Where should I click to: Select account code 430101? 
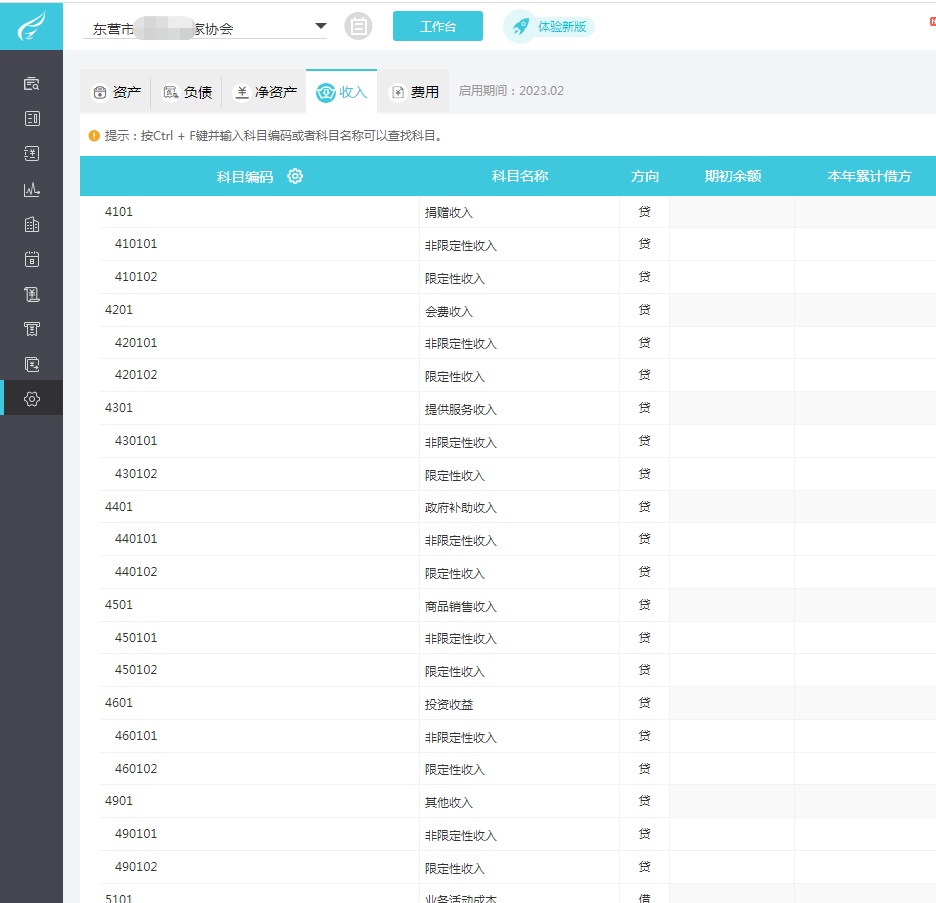pos(136,440)
